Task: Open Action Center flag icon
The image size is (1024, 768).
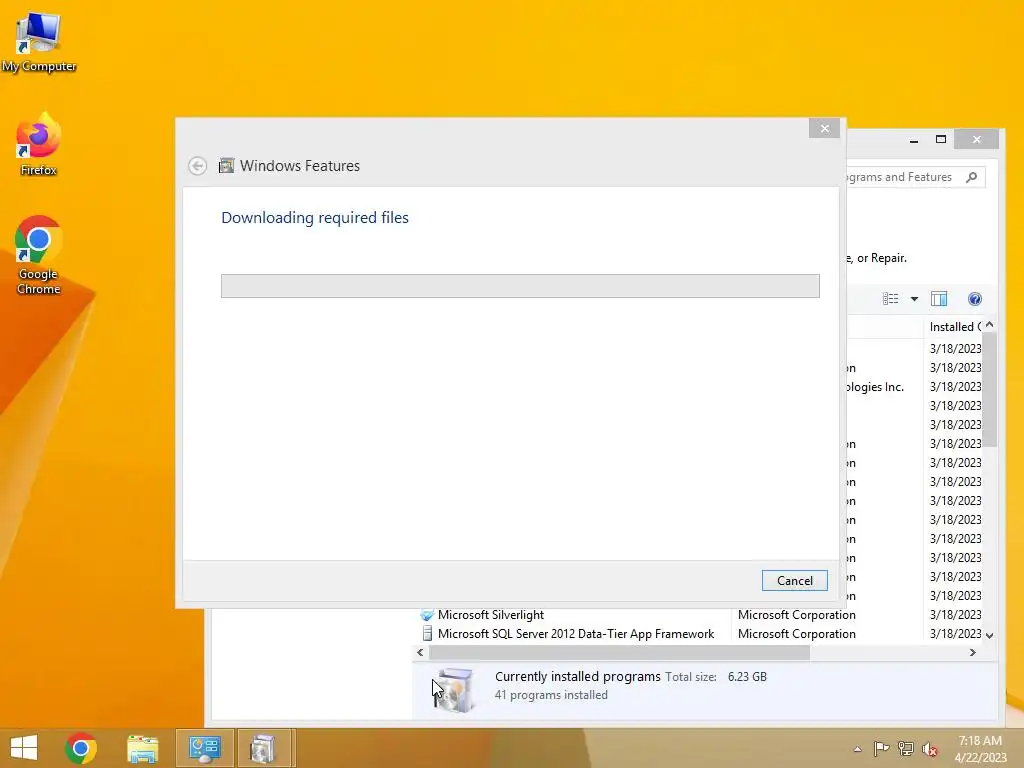Action: [x=881, y=749]
